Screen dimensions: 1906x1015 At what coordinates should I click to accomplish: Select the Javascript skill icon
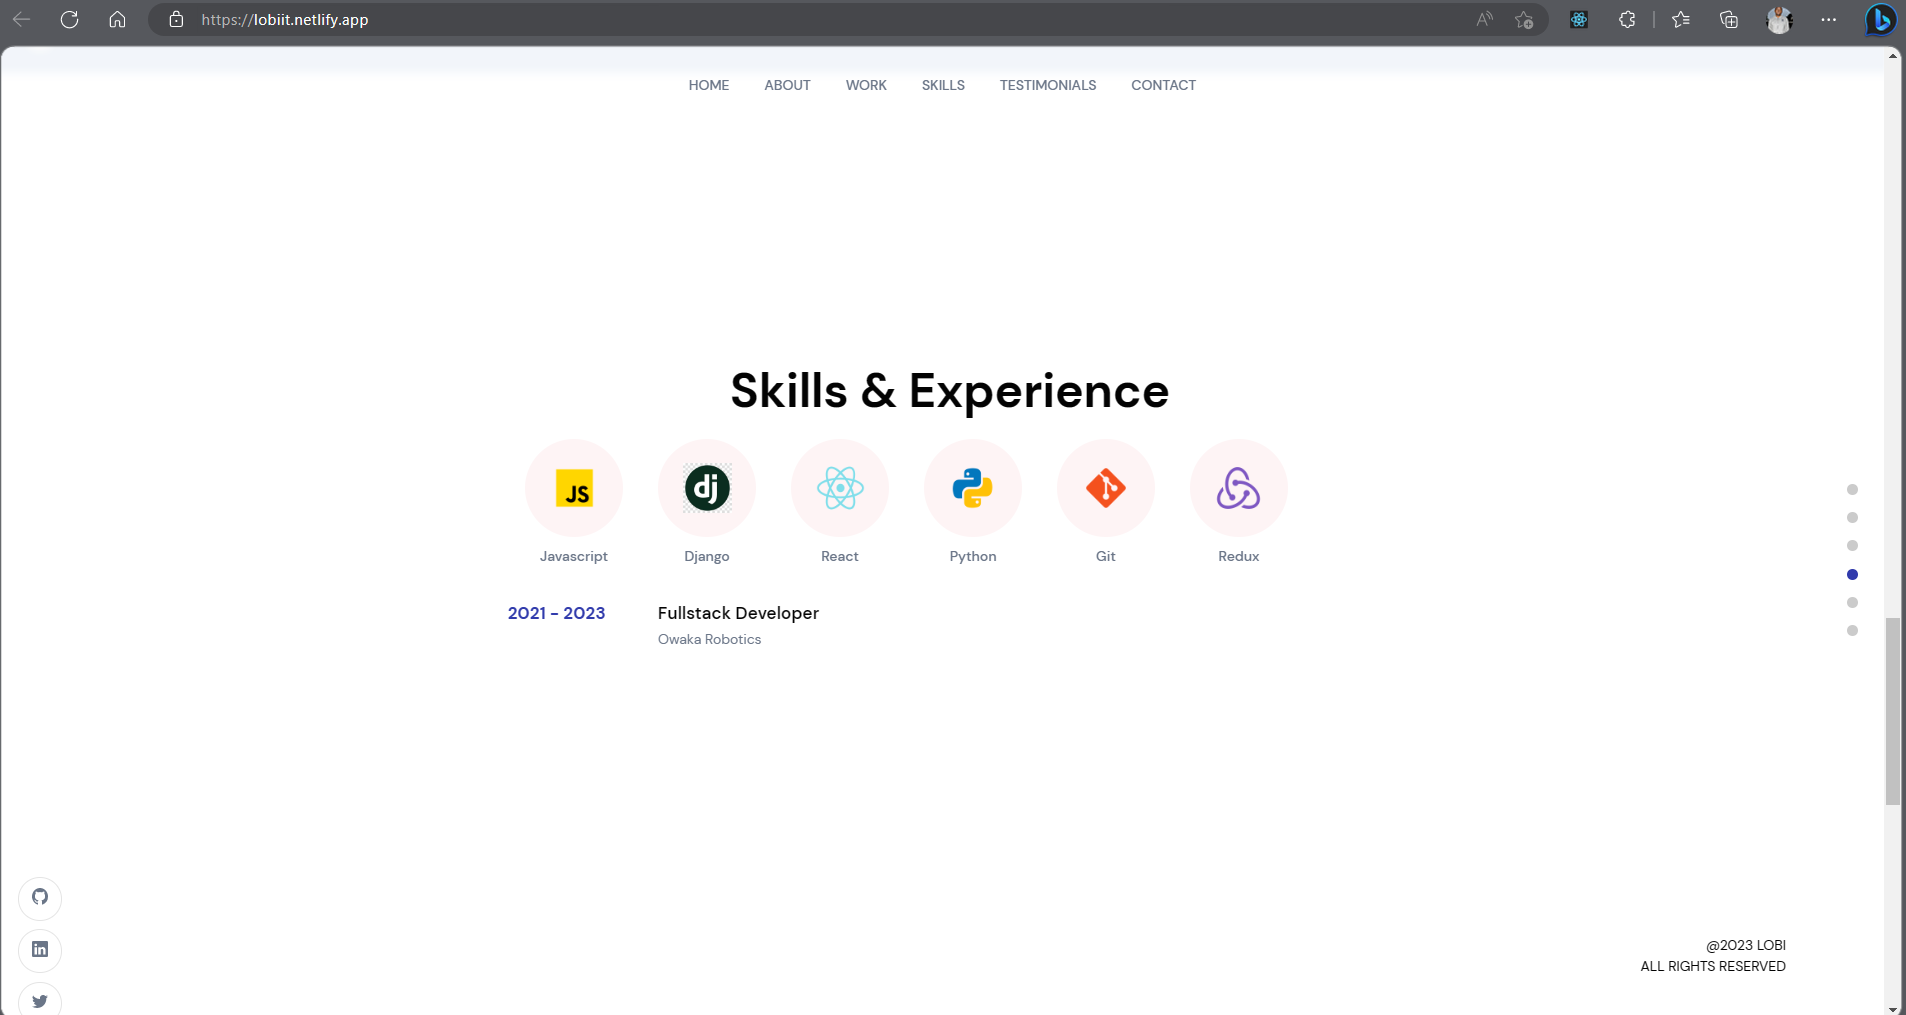[x=574, y=489]
